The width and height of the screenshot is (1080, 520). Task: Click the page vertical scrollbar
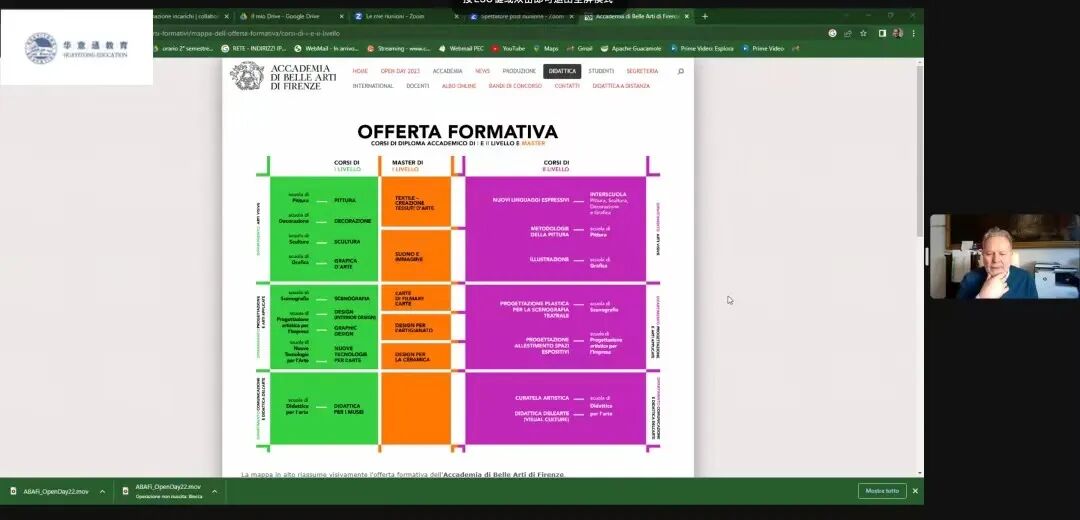tap(920, 152)
